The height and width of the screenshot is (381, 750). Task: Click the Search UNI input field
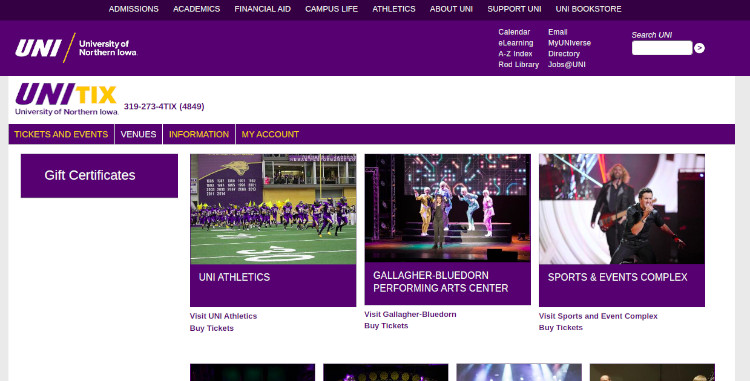pyautogui.click(x=662, y=48)
